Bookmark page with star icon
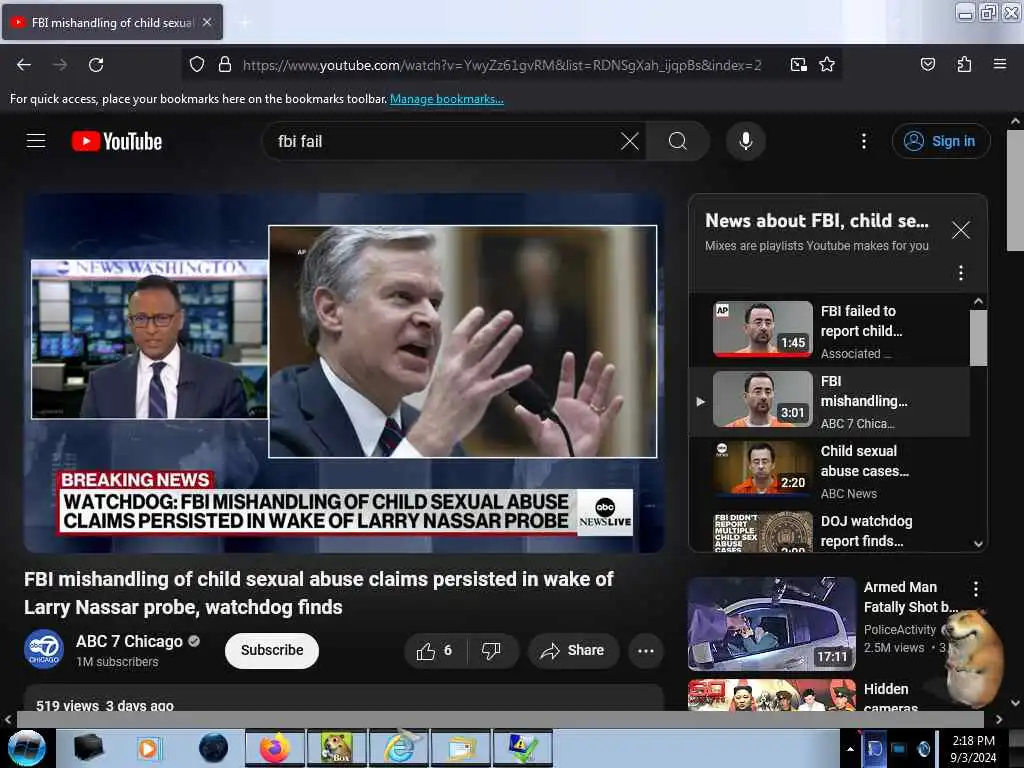 point(827,65)
